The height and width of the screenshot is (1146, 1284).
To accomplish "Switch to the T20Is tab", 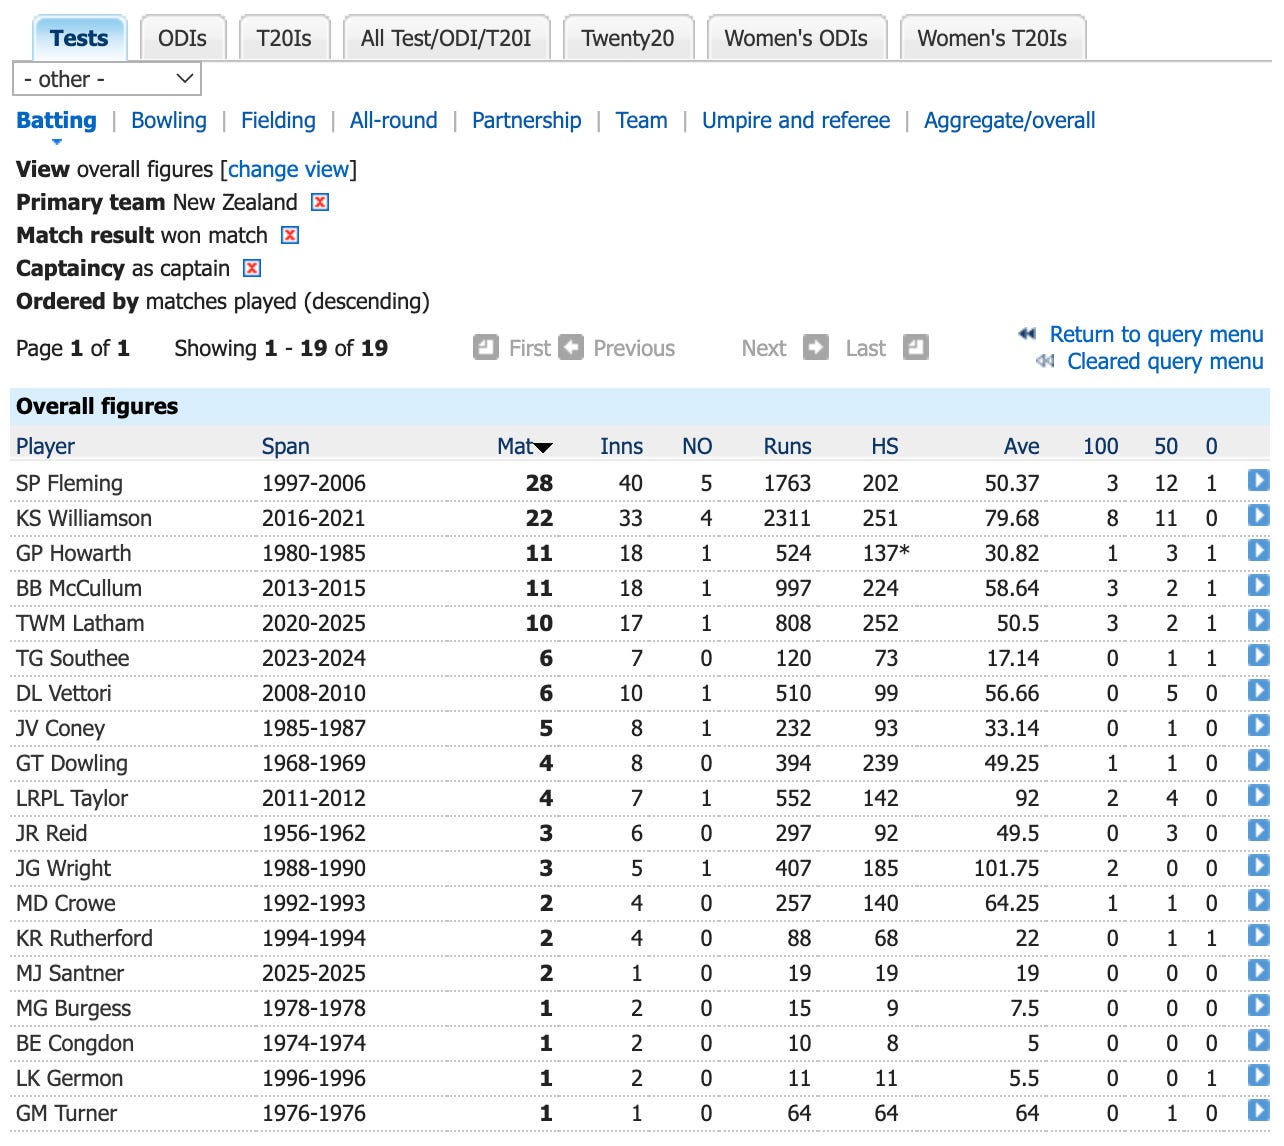I will coord(284,38).
